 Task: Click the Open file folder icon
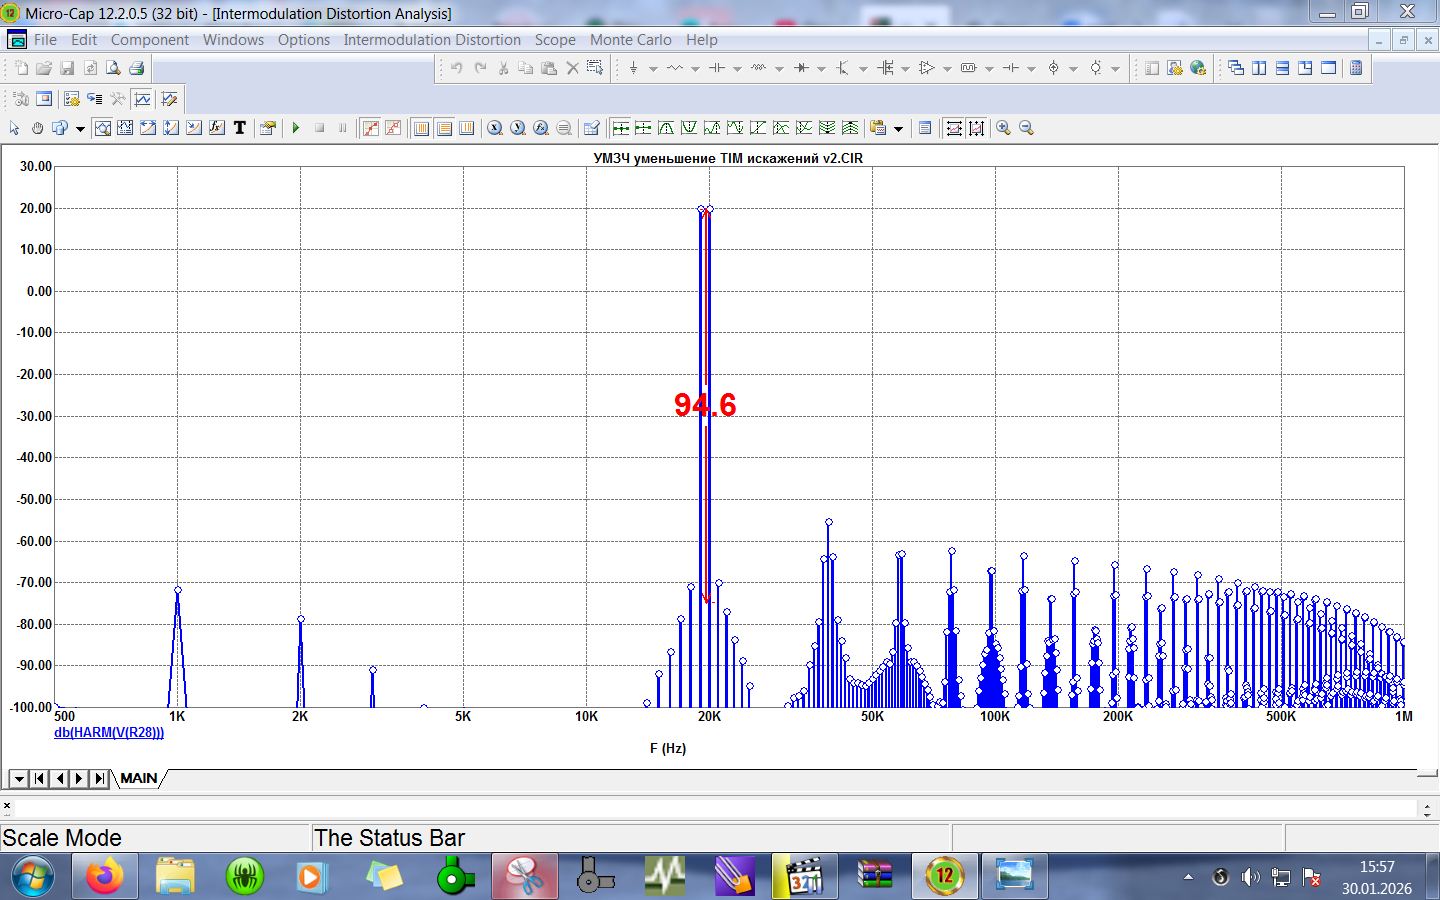pyautogui.click(x=44, y=68)
